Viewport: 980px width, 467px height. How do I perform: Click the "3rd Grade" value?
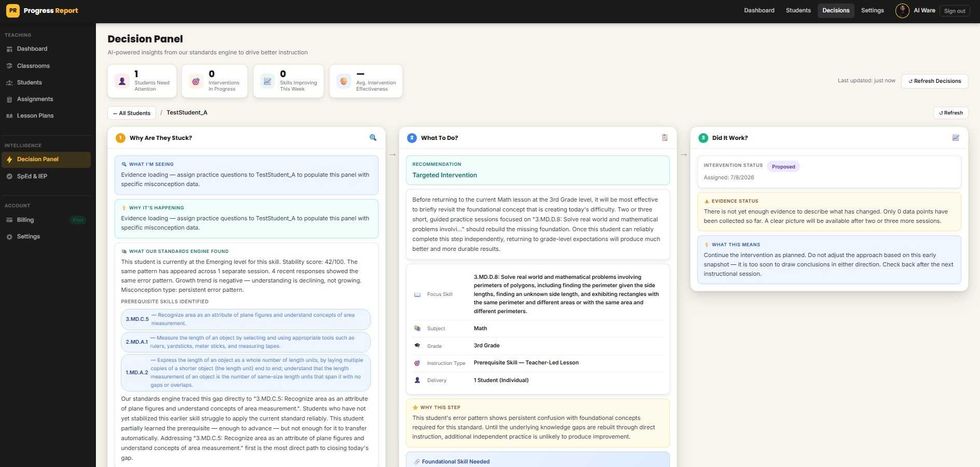[x=486, y=346]
